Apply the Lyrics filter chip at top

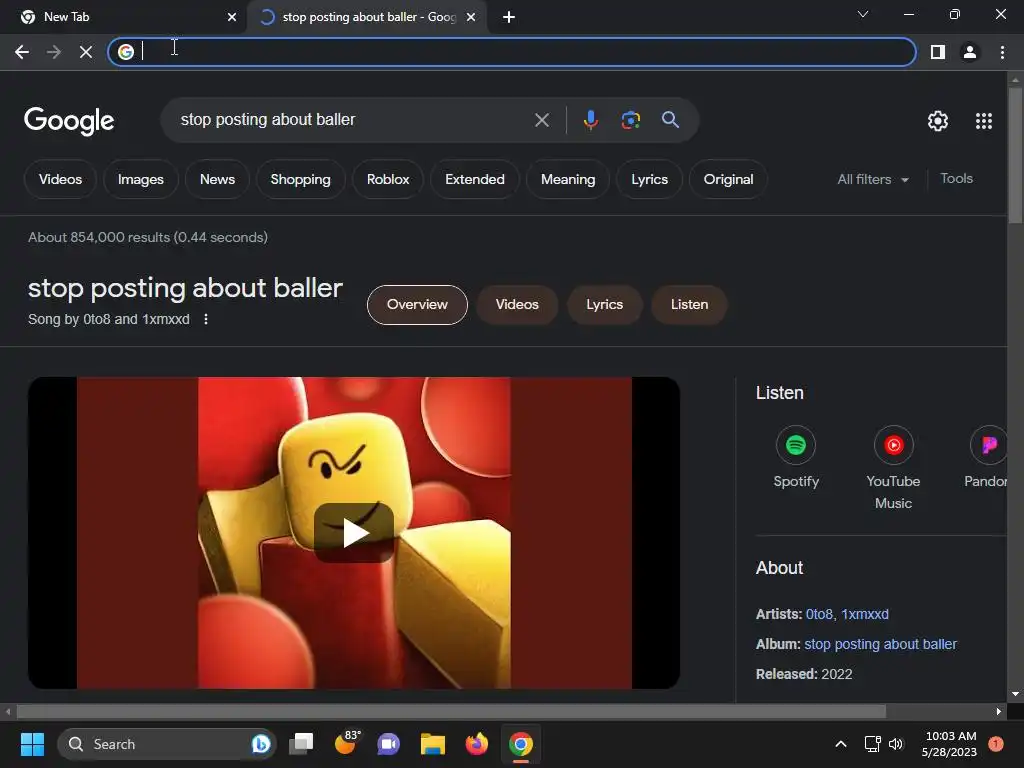click(x=649, y=179)
